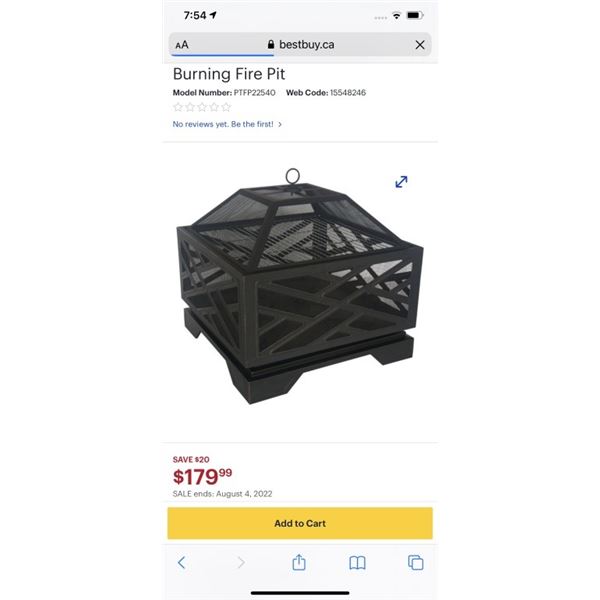600x600 pixels.
Task: Open 'No reviews yet. Be the first!' link
Action: pos(223,124)
